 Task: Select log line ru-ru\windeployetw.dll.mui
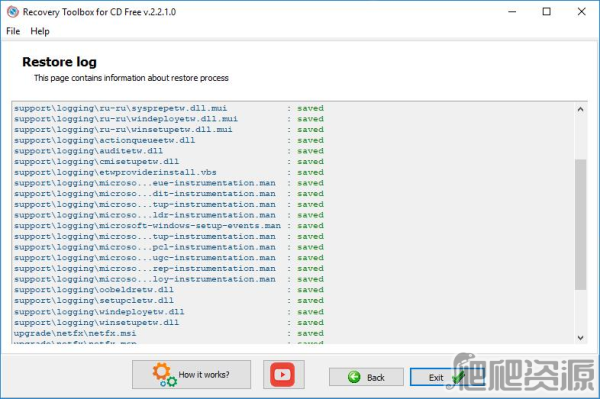click(169, 119)
